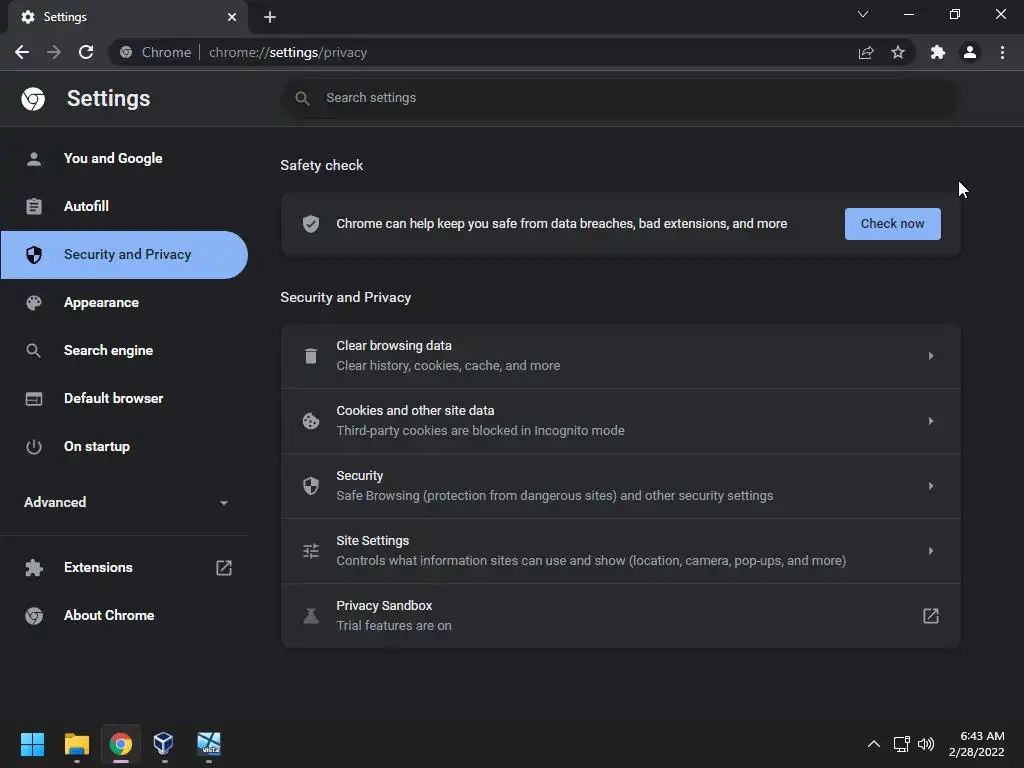Click the Chrome site info chip
Viewport: 1024px width, 768px height.
156,52
